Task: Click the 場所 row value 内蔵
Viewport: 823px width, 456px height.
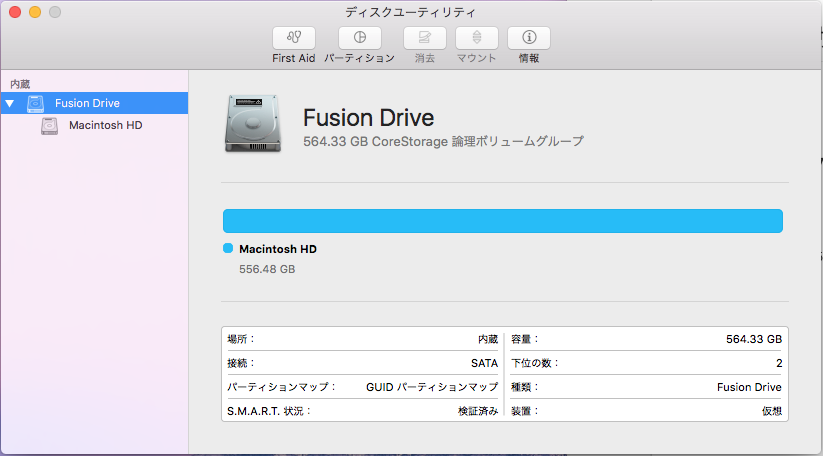Action: (488, 340)
